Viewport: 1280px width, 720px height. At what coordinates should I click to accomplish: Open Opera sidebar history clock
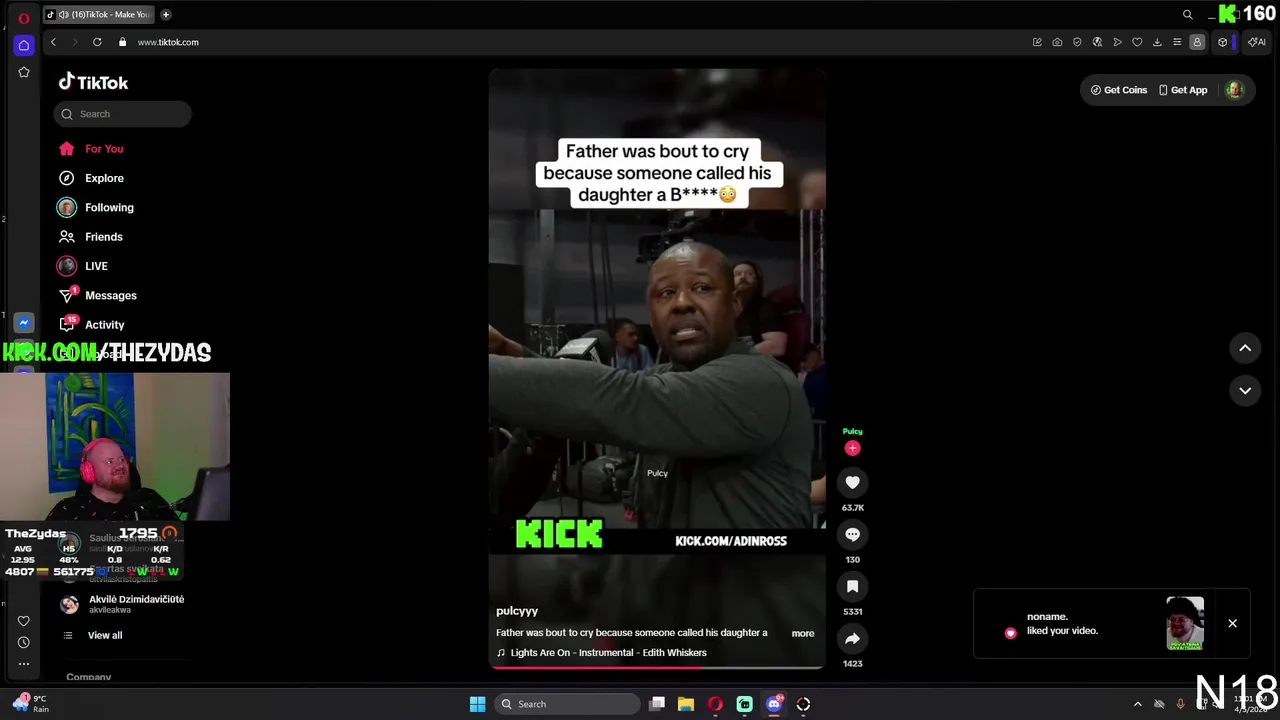coord(24,642)
